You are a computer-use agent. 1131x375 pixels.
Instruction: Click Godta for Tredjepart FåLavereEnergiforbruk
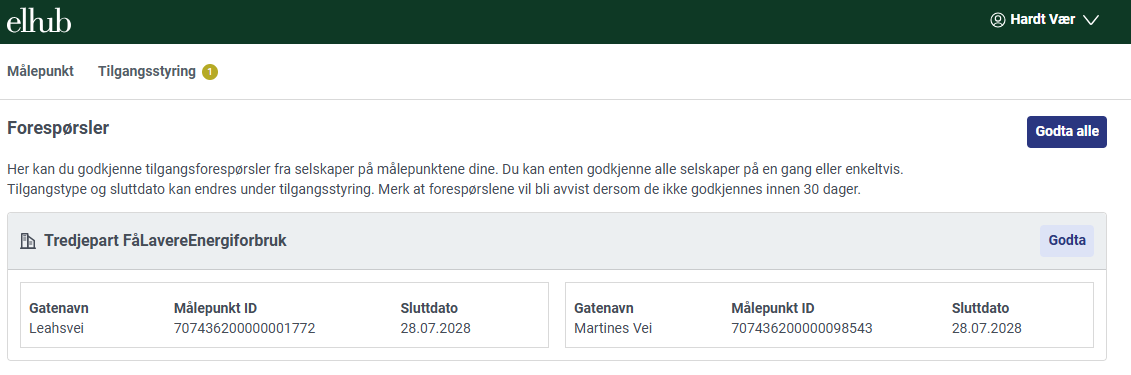click(1067, 241)
